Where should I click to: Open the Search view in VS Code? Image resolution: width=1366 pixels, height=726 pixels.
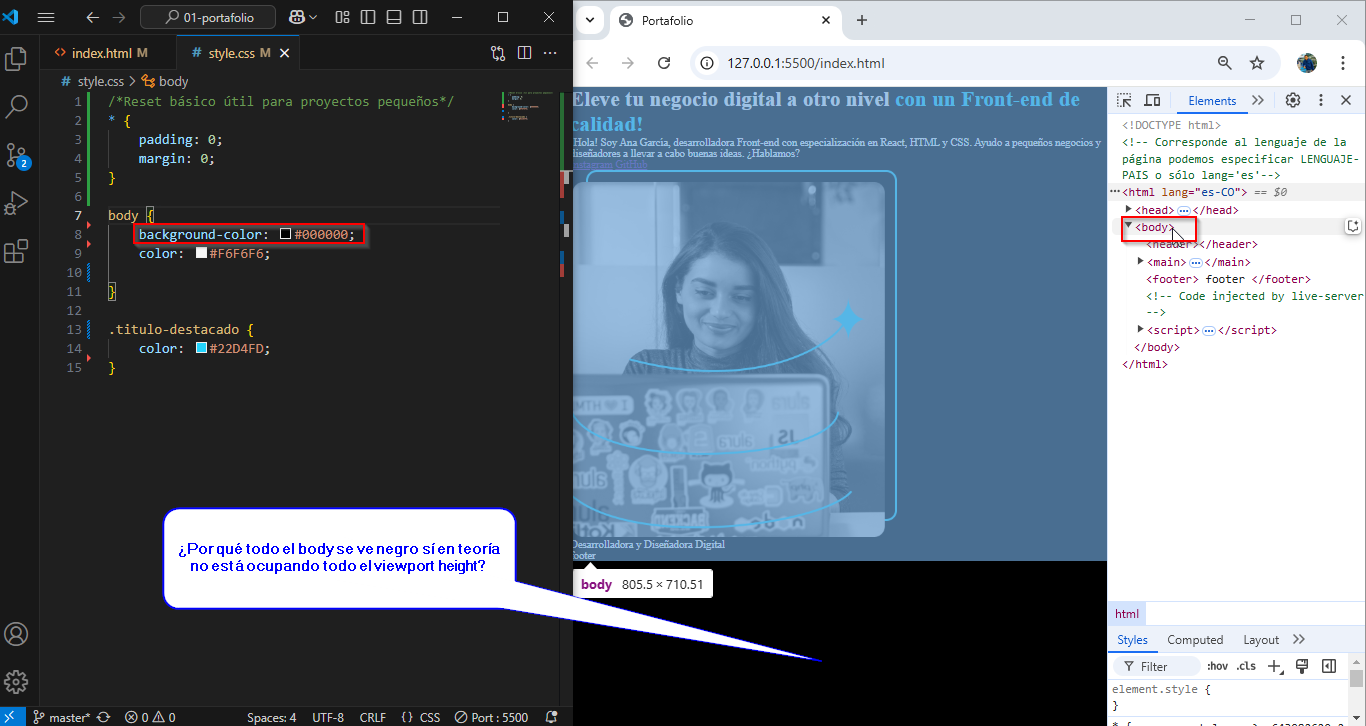click(x=16, y=107)
